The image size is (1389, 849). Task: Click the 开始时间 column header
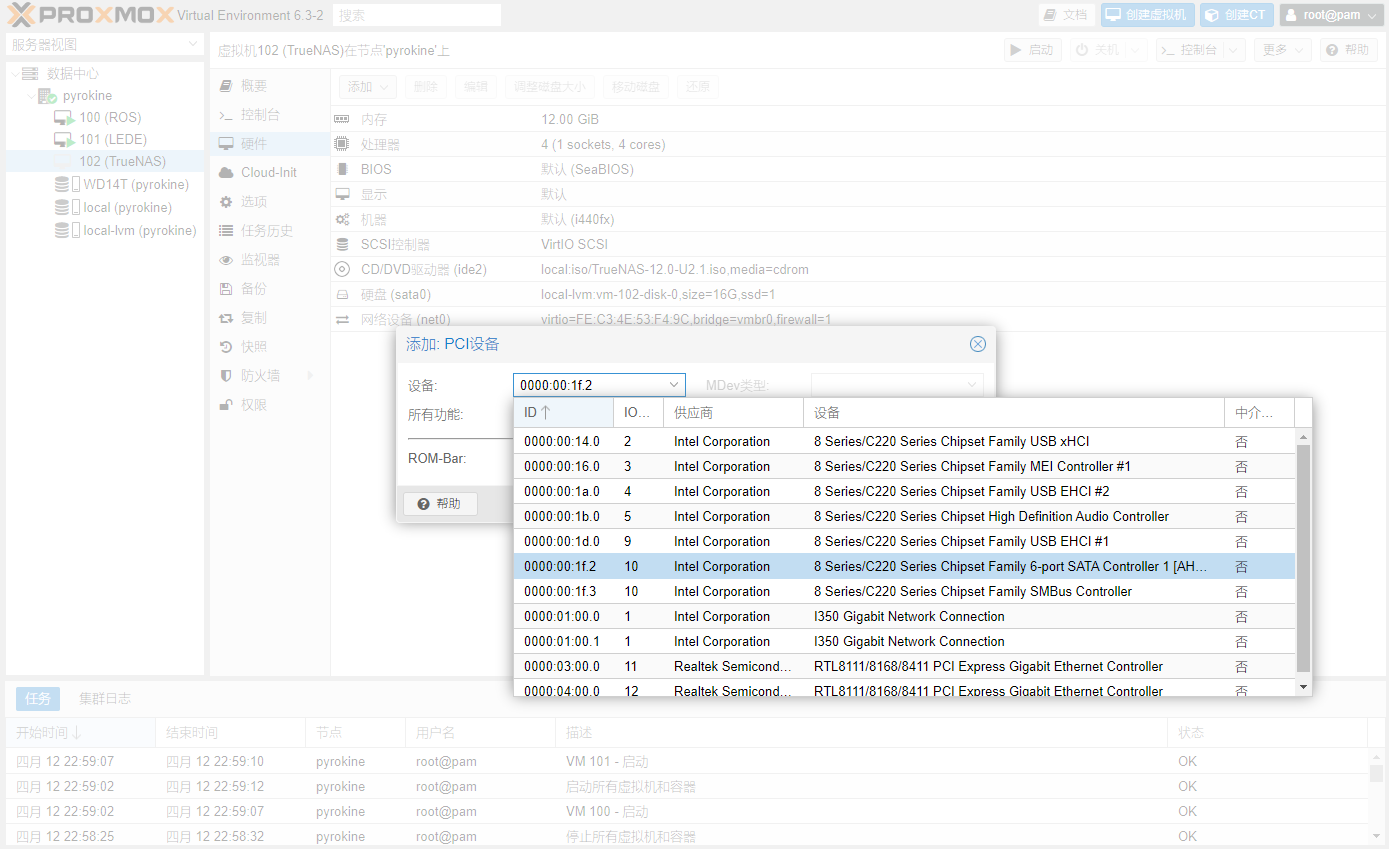80,733
